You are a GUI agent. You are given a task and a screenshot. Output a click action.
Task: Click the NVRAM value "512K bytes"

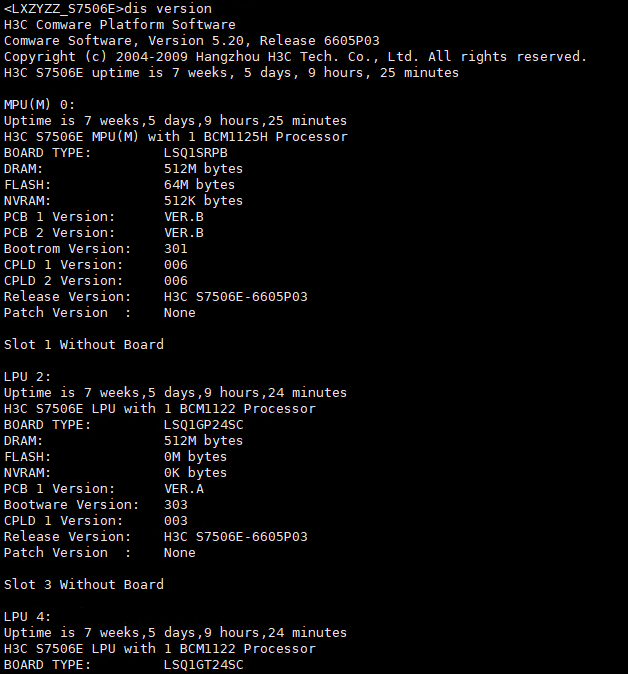[204, 201]
